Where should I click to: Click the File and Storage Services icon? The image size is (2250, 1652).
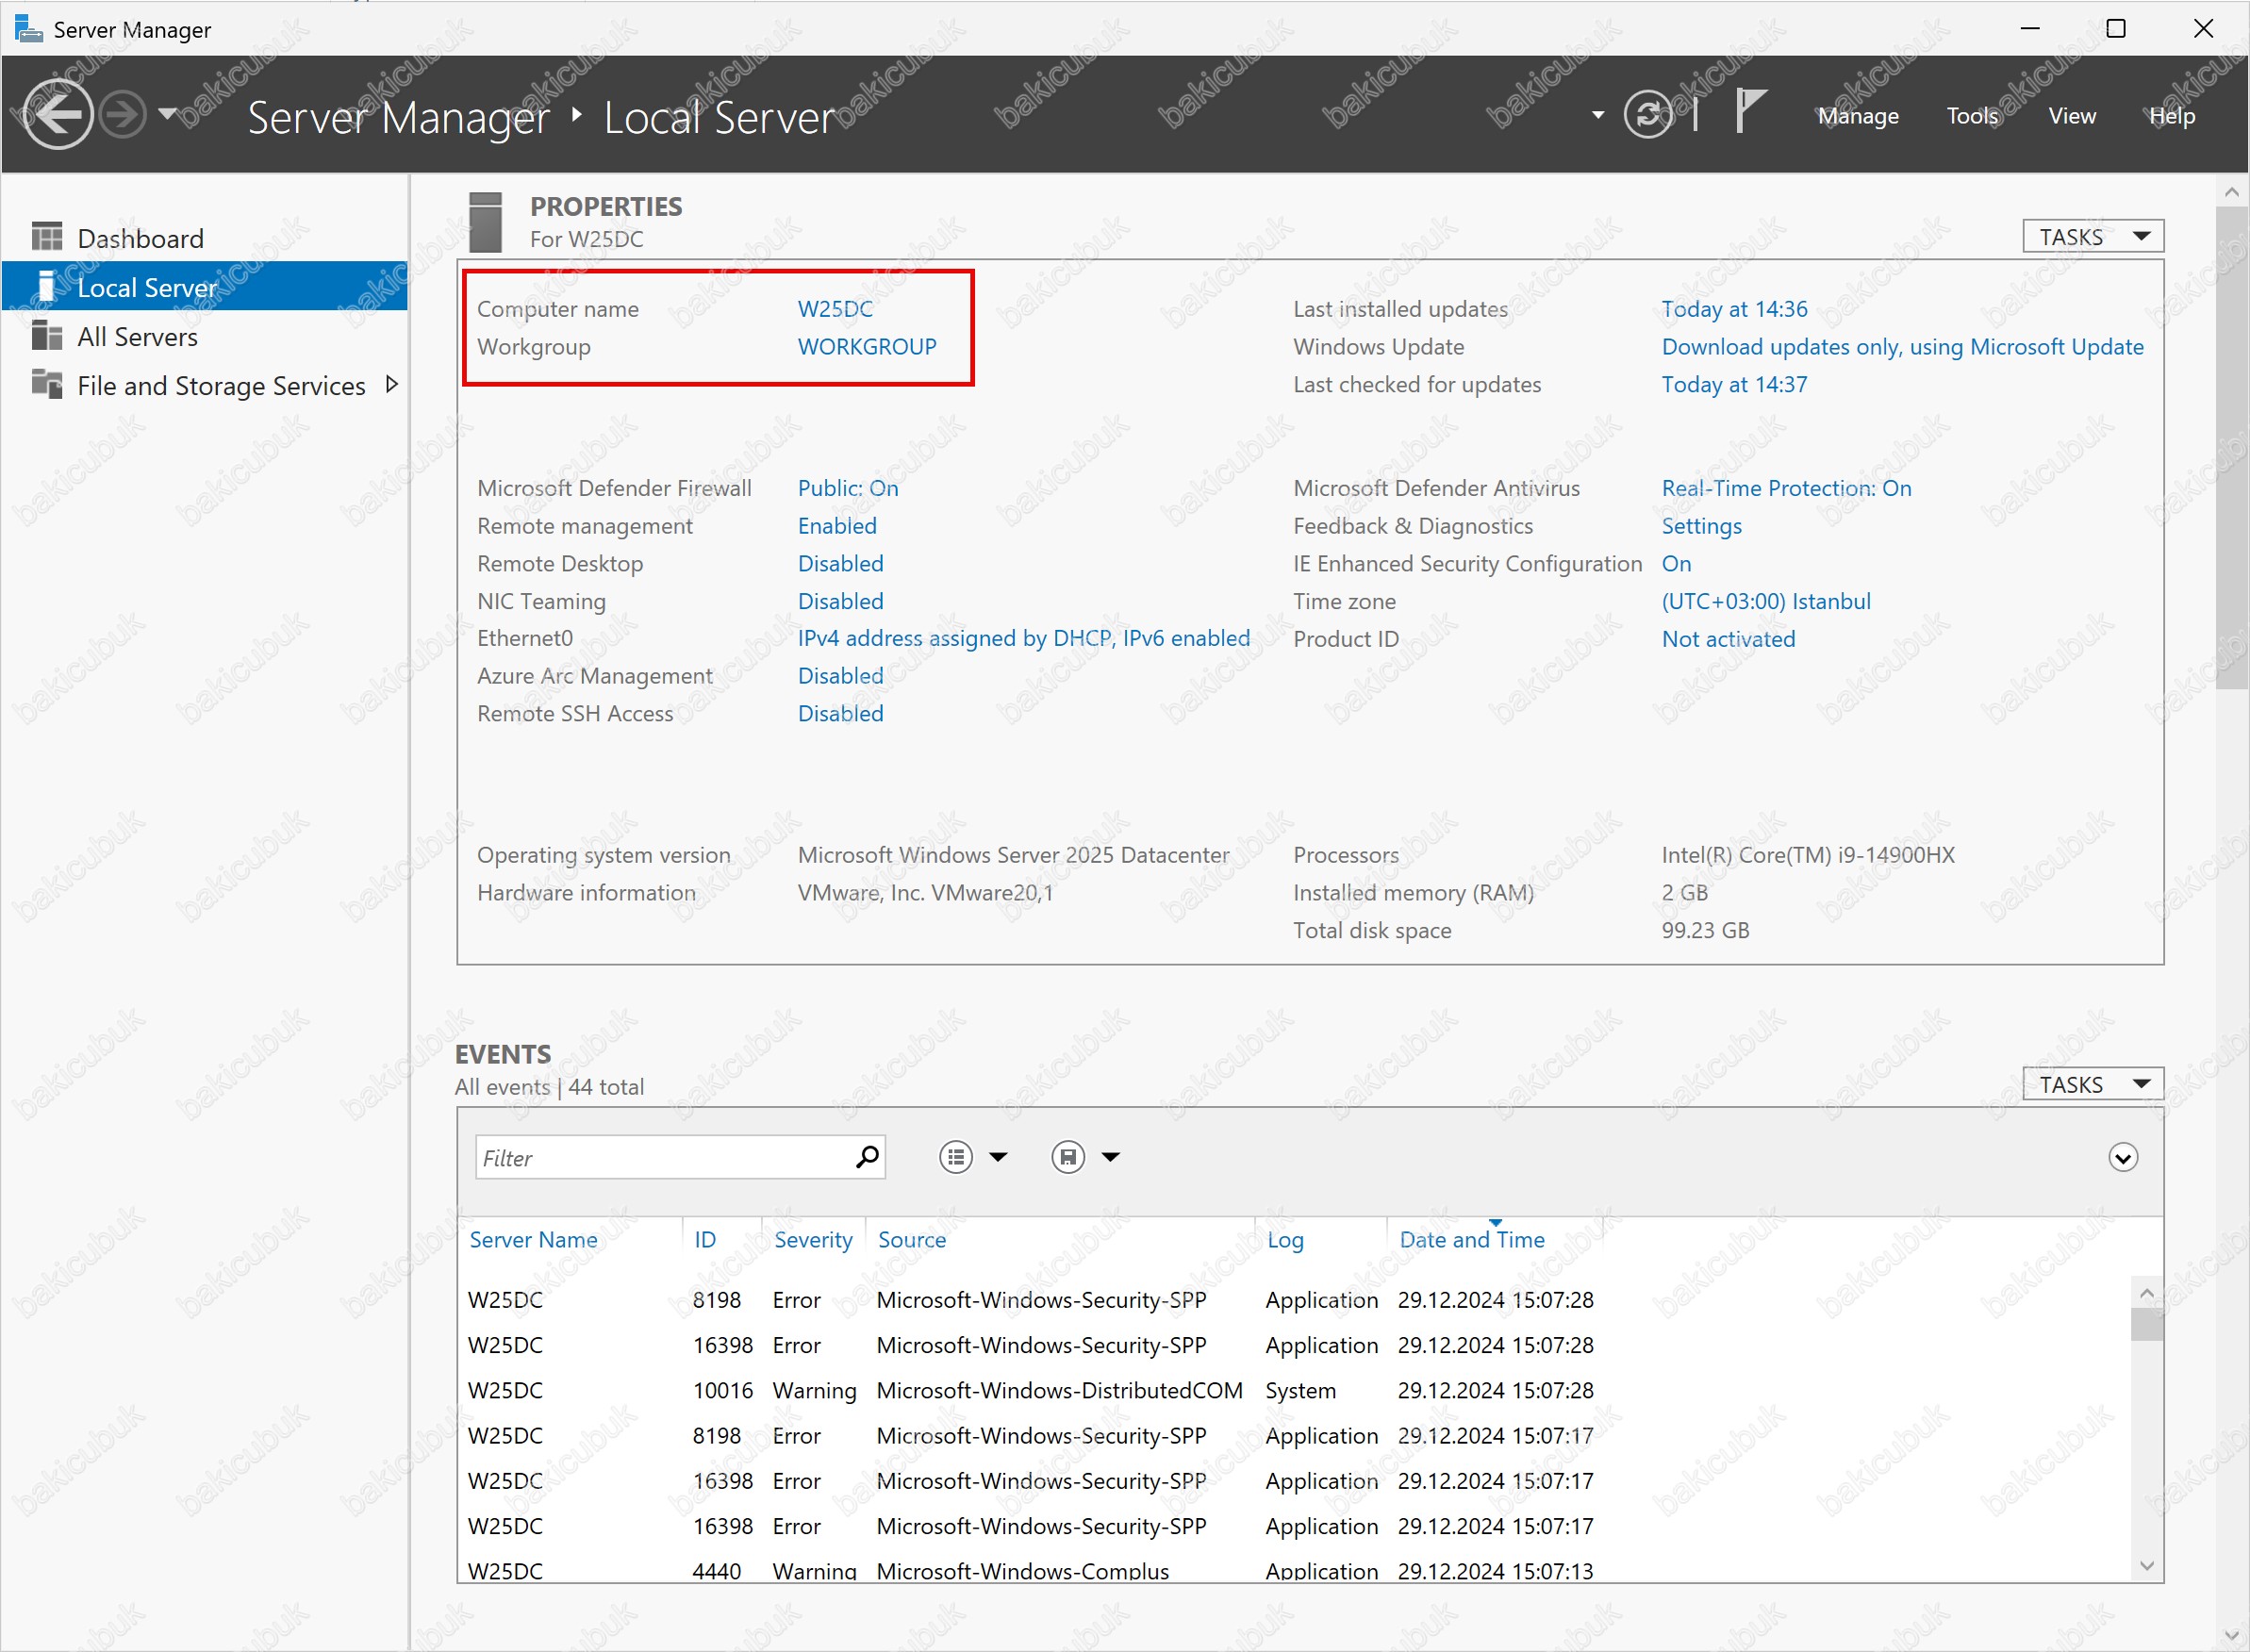[x=46, y=384]
